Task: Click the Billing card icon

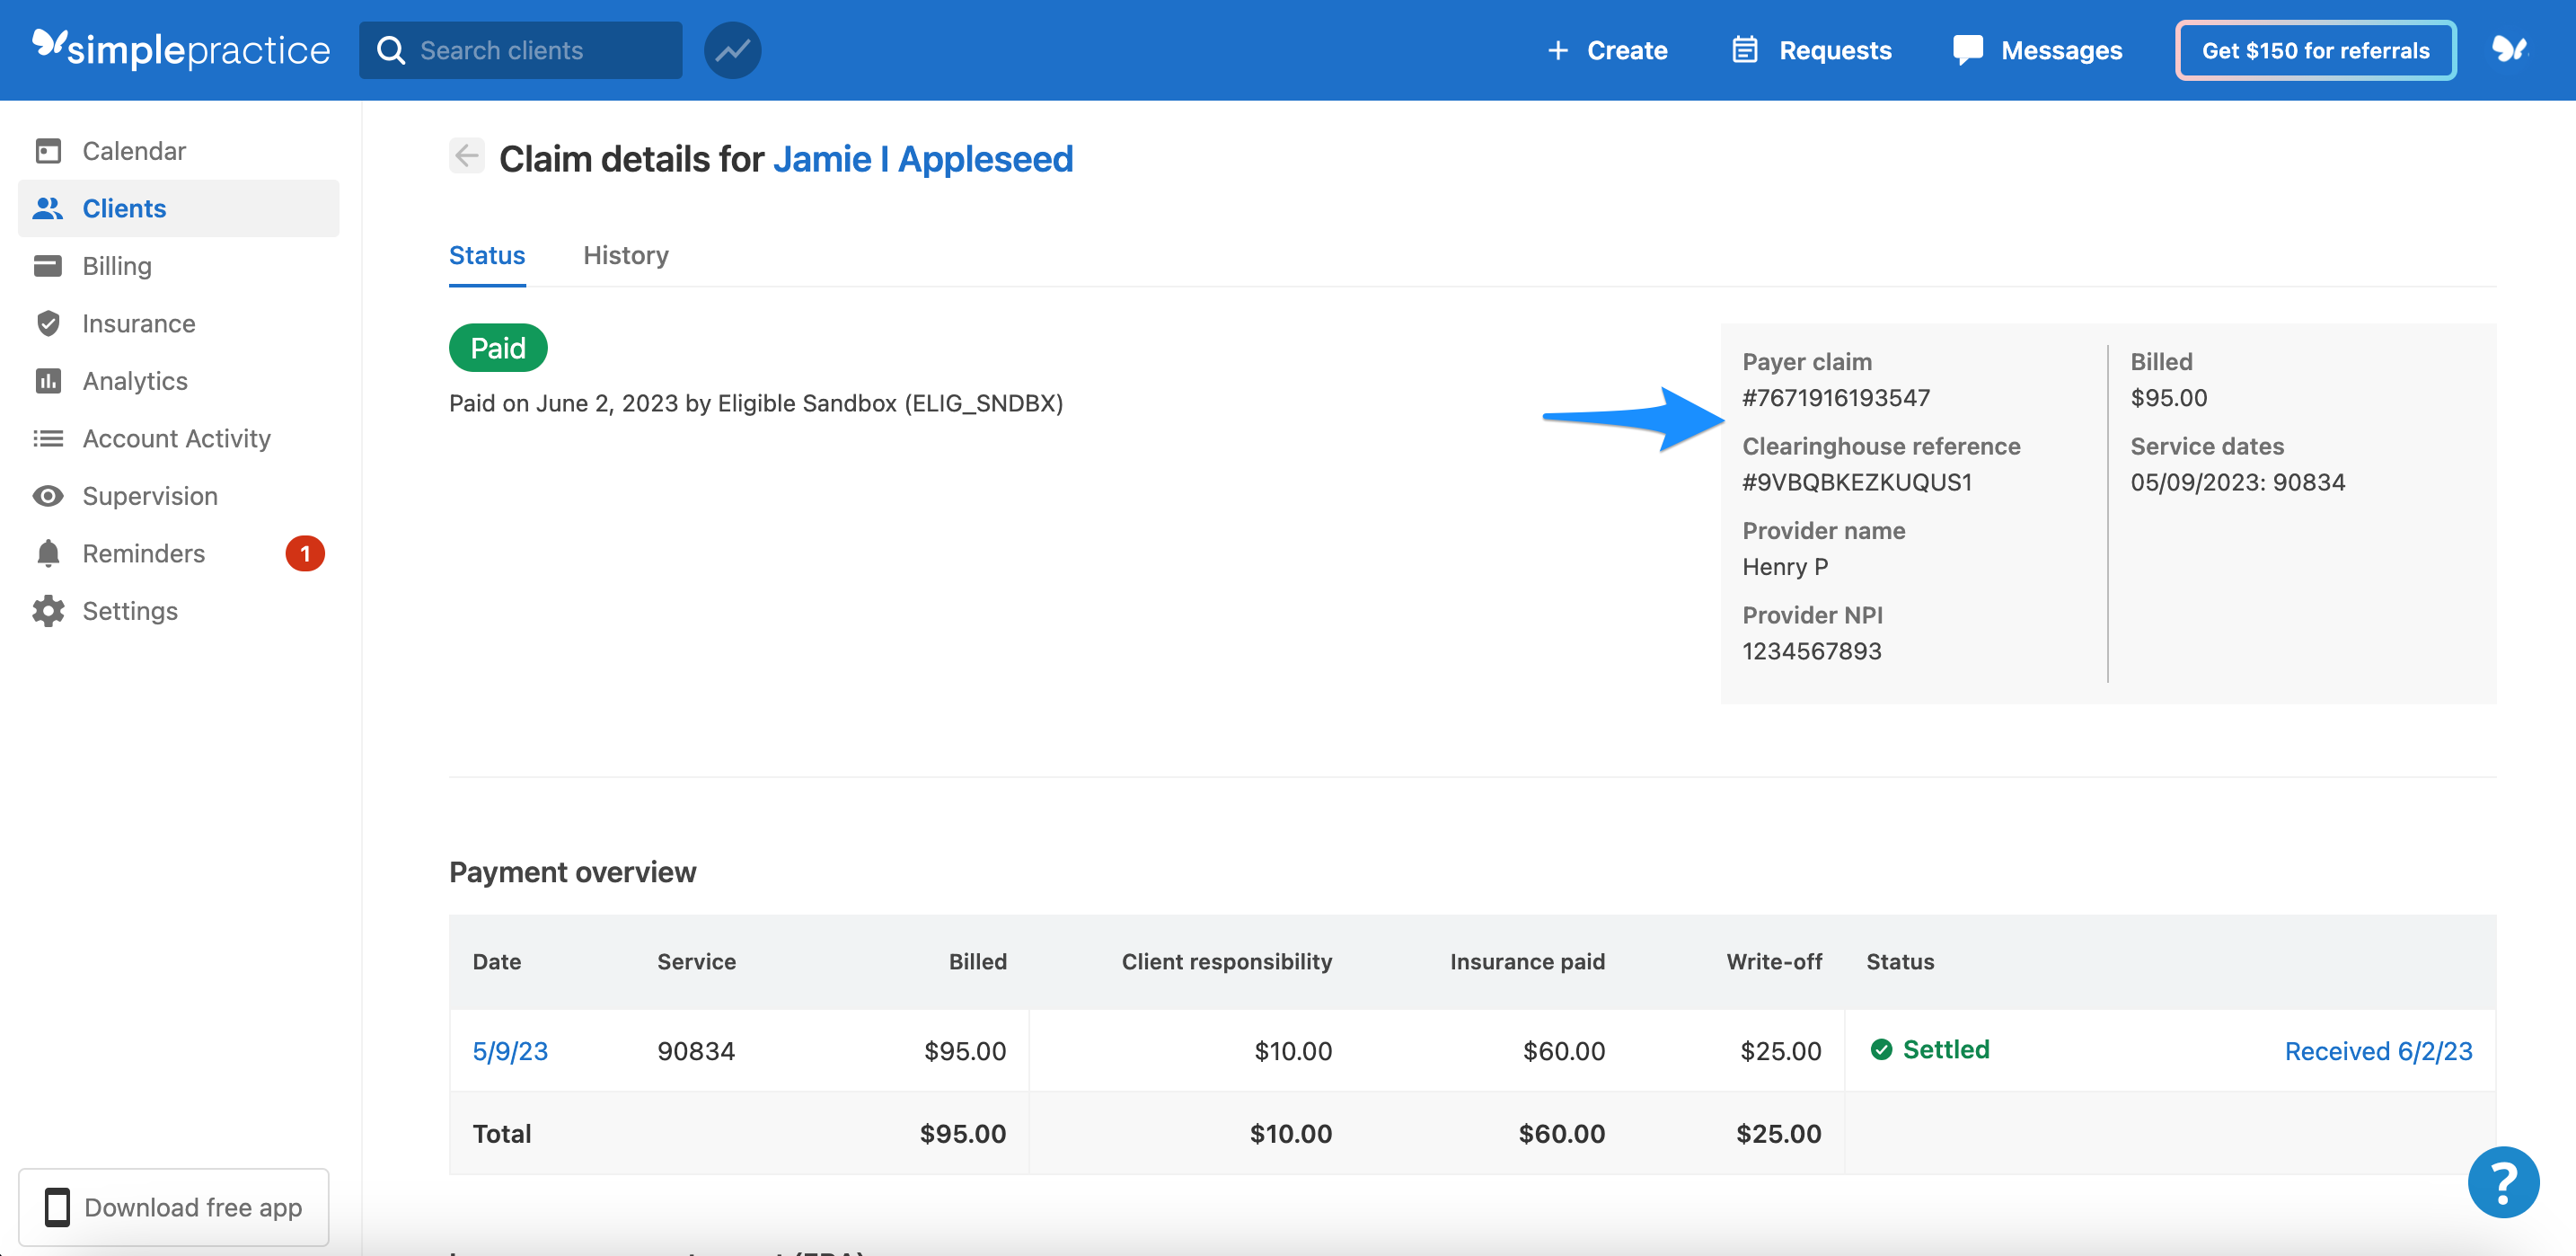Action: 48,266
